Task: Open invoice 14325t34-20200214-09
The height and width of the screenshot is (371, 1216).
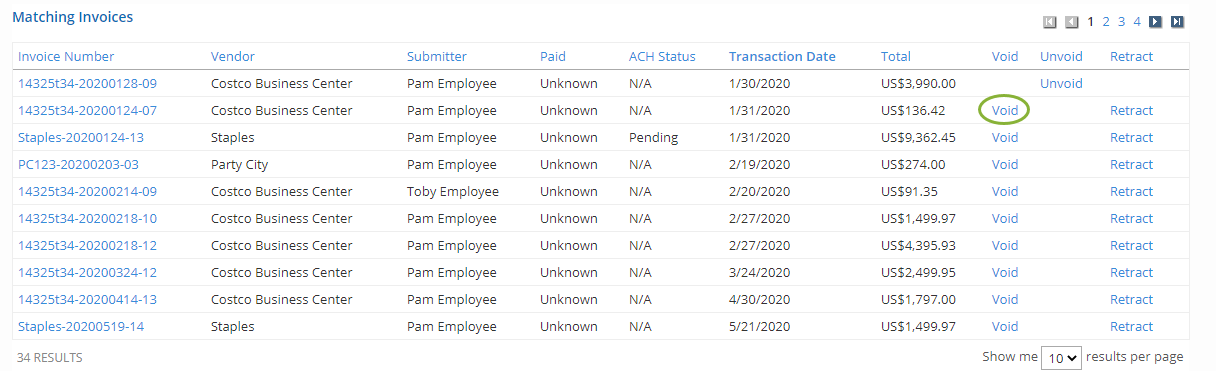Action: pyautogui.click(x=87, y=191)
